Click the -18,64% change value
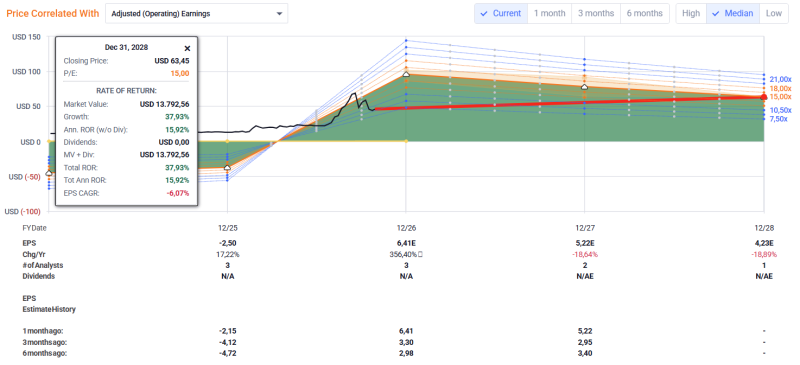 click(585, 254)
